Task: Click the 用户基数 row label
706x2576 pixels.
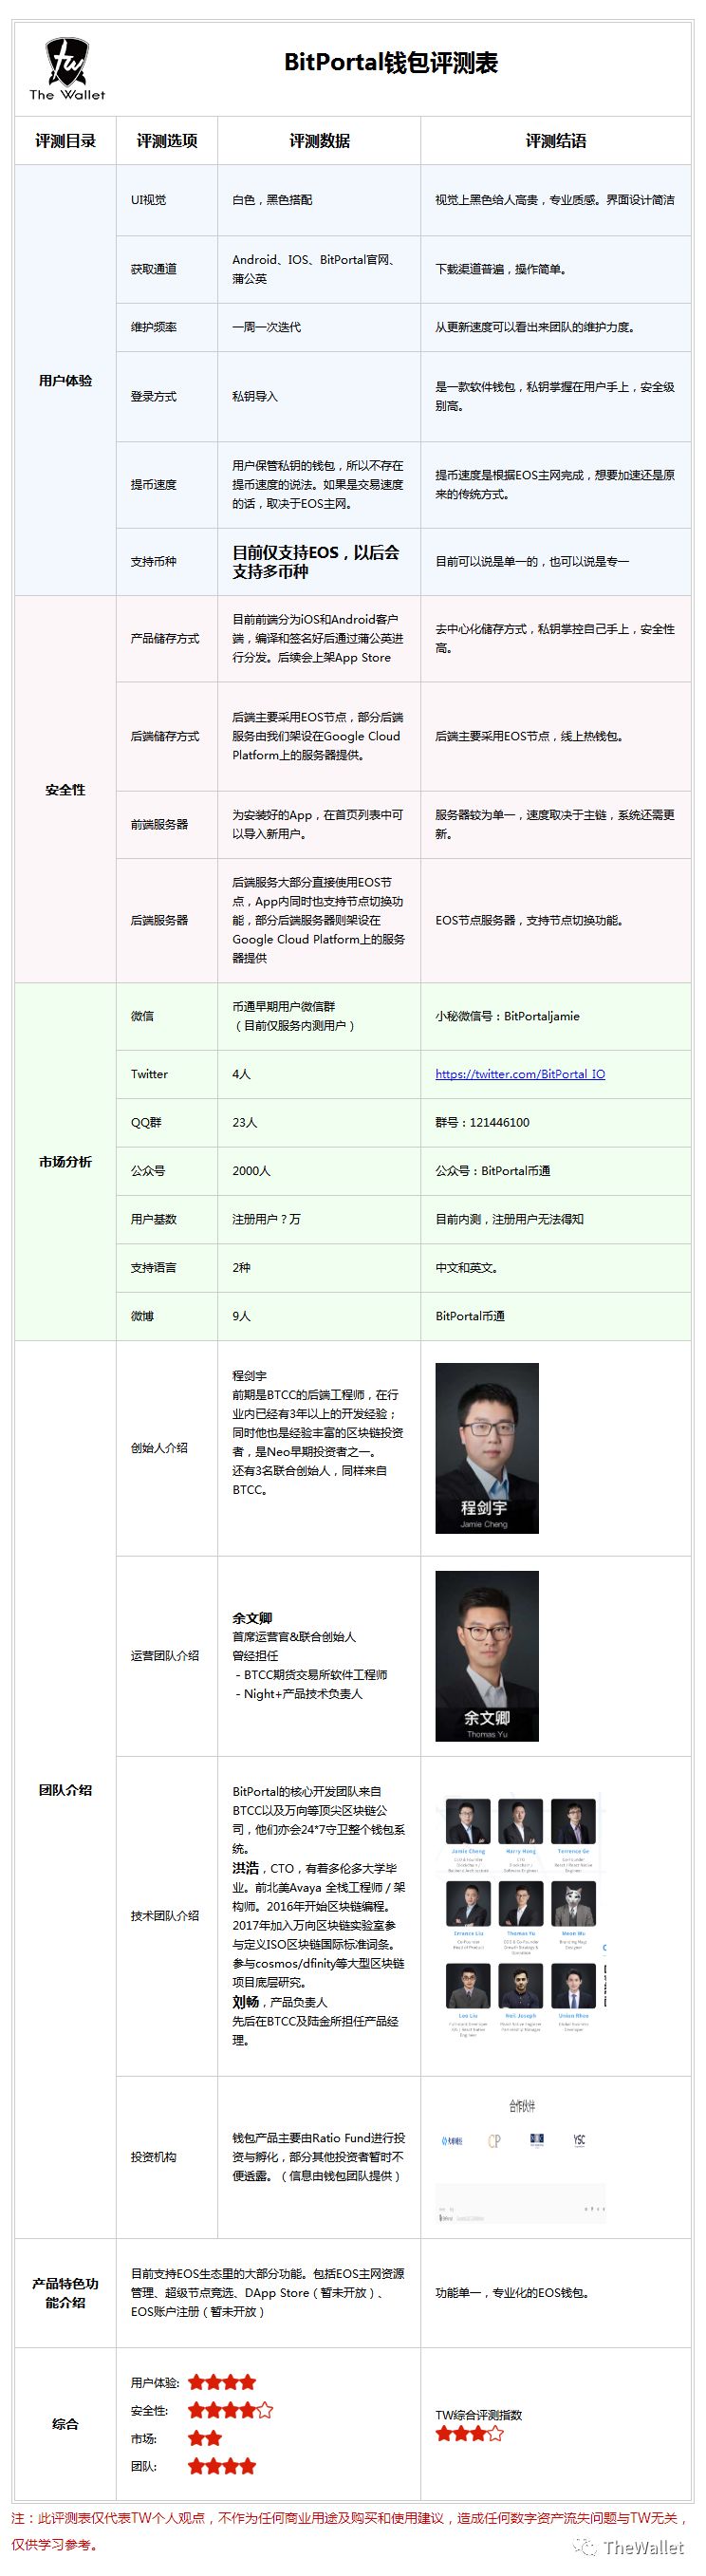Action: click(x=154, y=1219)
